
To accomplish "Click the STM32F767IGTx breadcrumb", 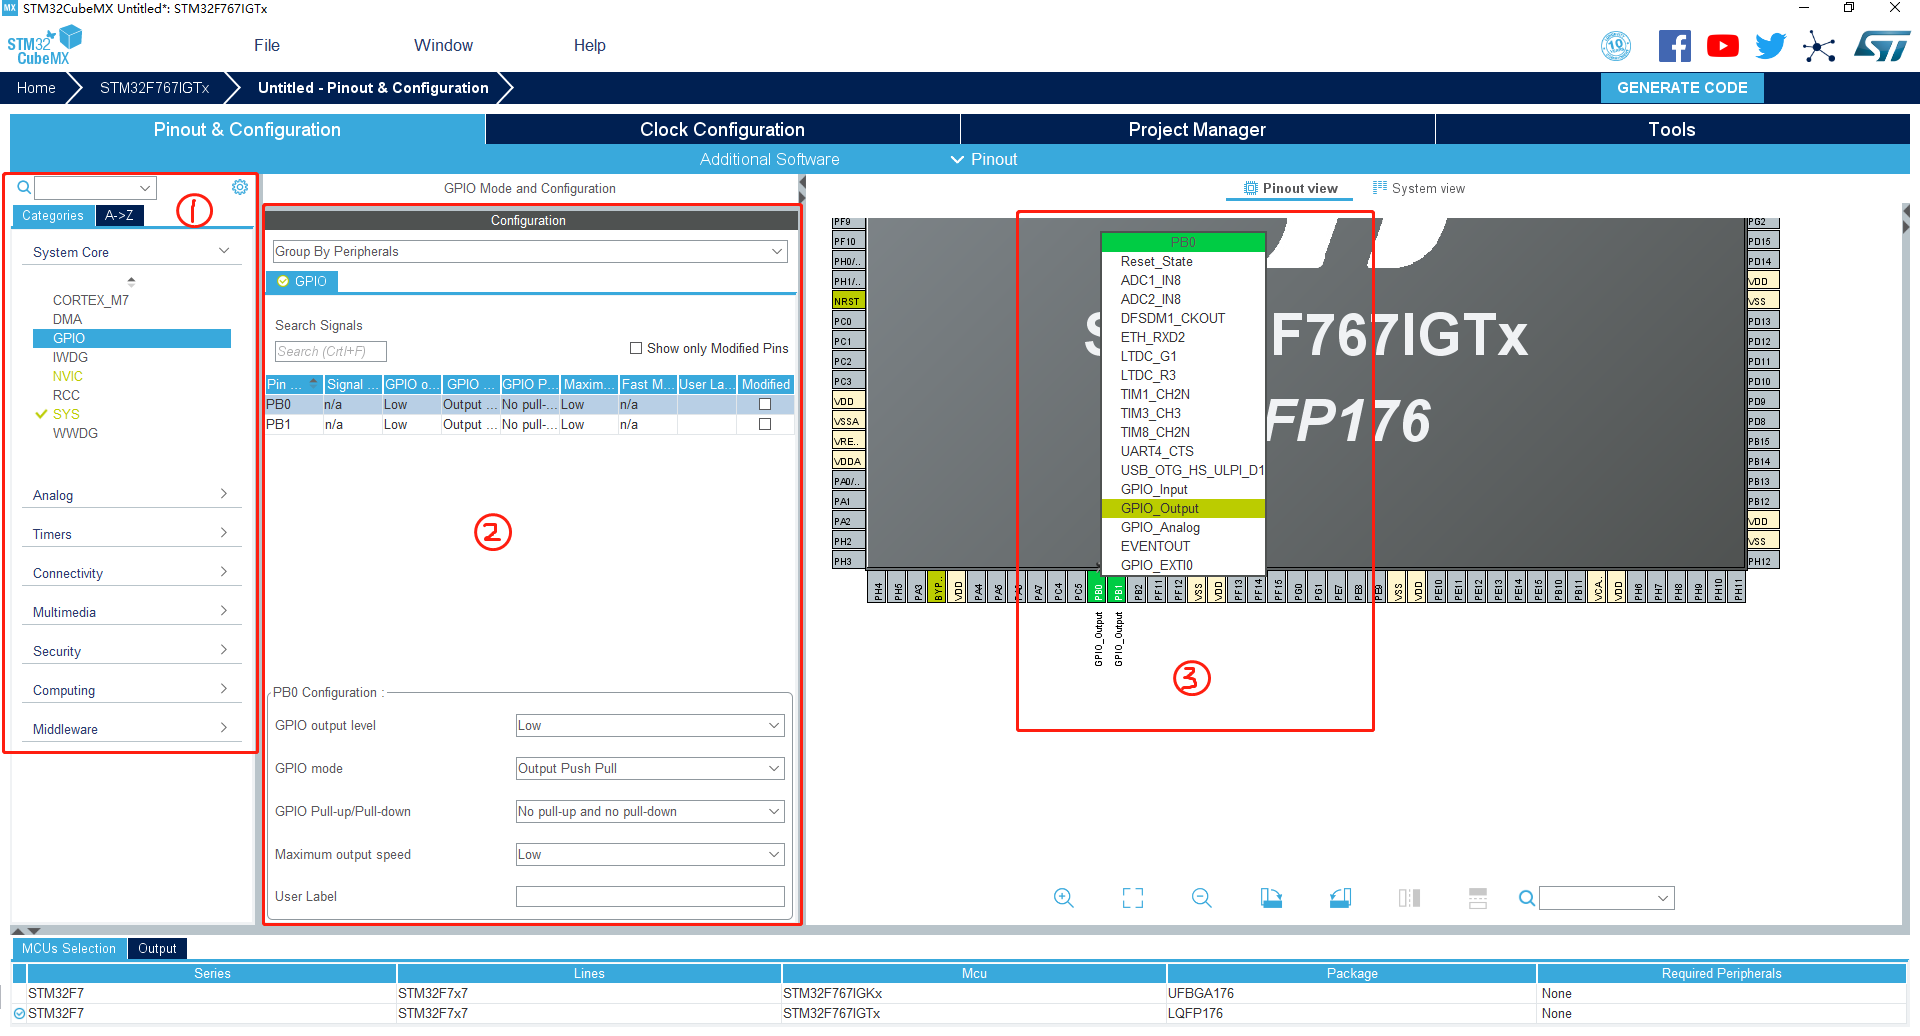I will pyautogui.click(x=154, y=88).
